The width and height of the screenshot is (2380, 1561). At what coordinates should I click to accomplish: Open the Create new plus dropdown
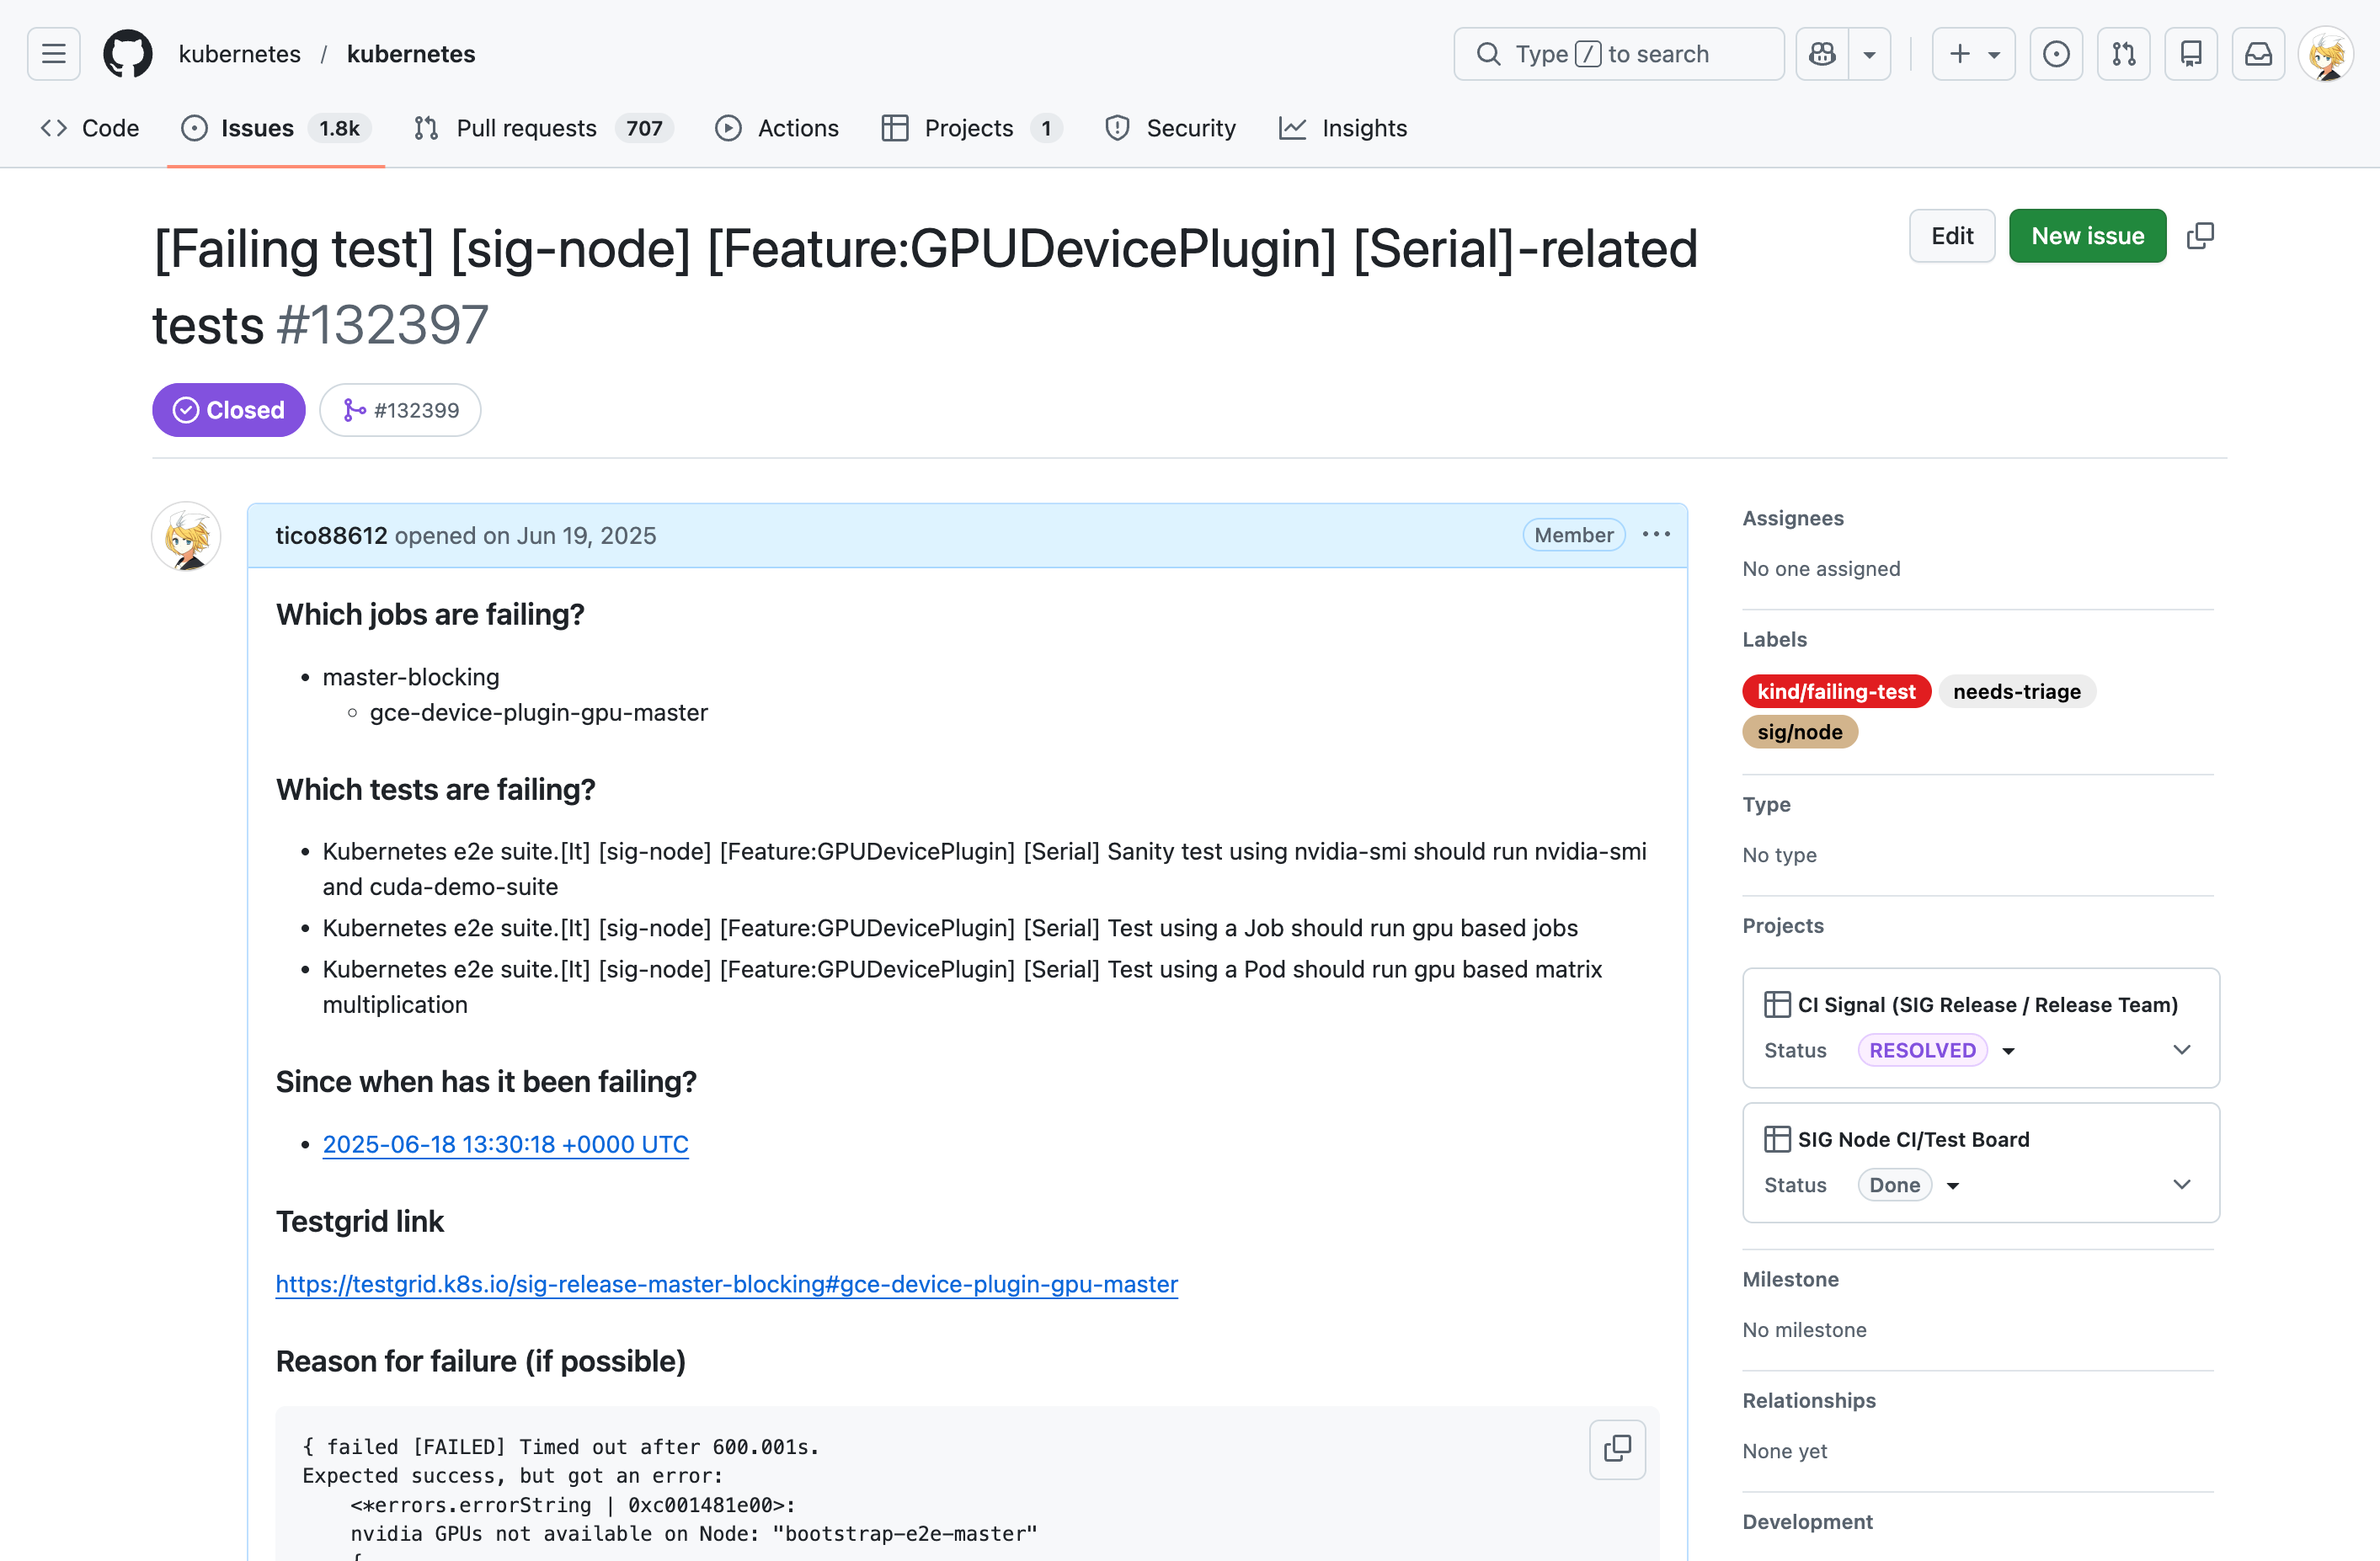click(1973, 54)
